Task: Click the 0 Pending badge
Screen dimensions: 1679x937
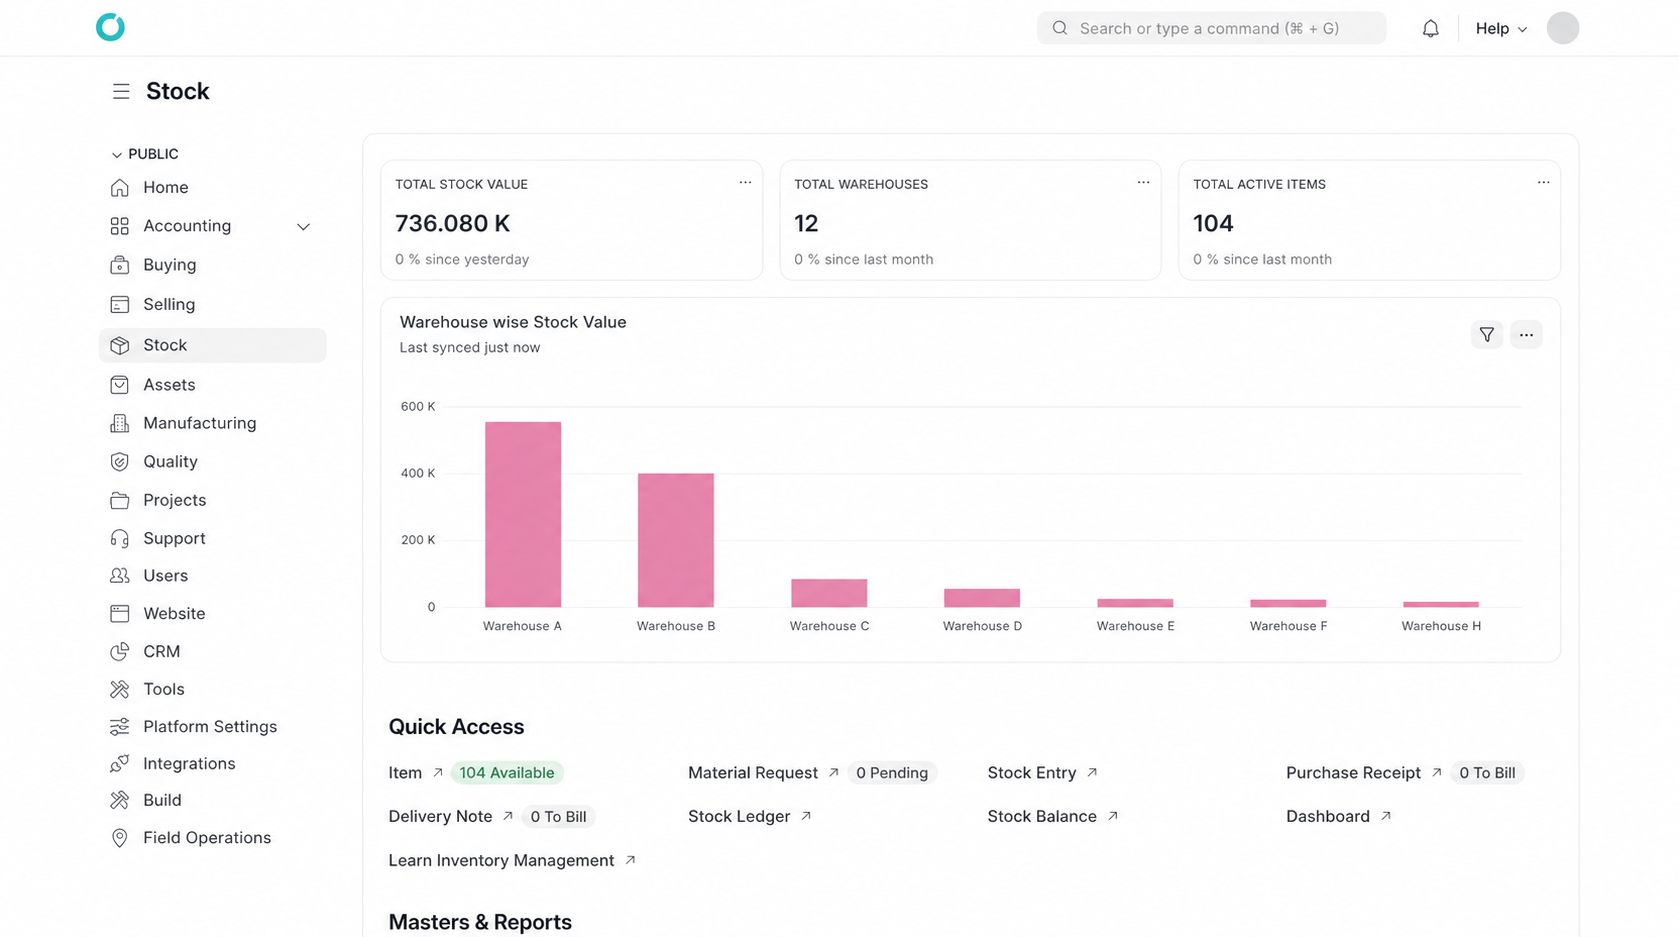Action: pos(892,773)
